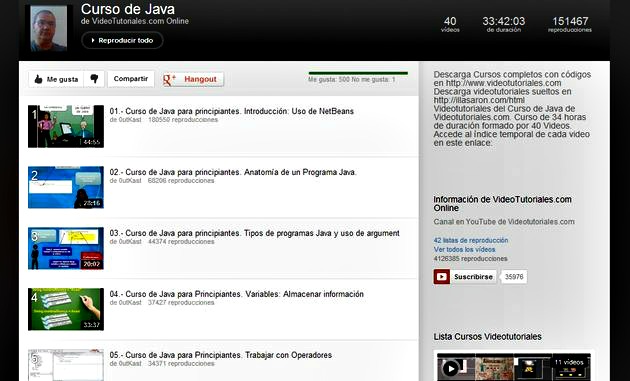This screenshot has height=381, width=630.
Task: Click the thumbs-up Me gusta button
Action: pyautogui.click(x=56, y=79)
